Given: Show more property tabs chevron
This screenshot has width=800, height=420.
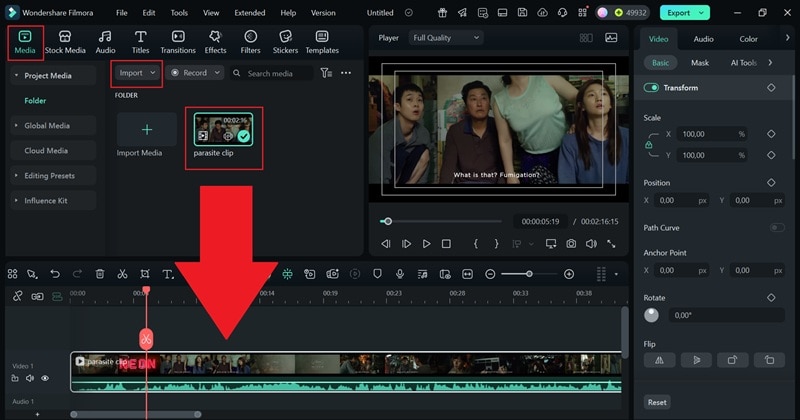Looking at the screenshot, I should pyautogui.click(x=787, y=38).
